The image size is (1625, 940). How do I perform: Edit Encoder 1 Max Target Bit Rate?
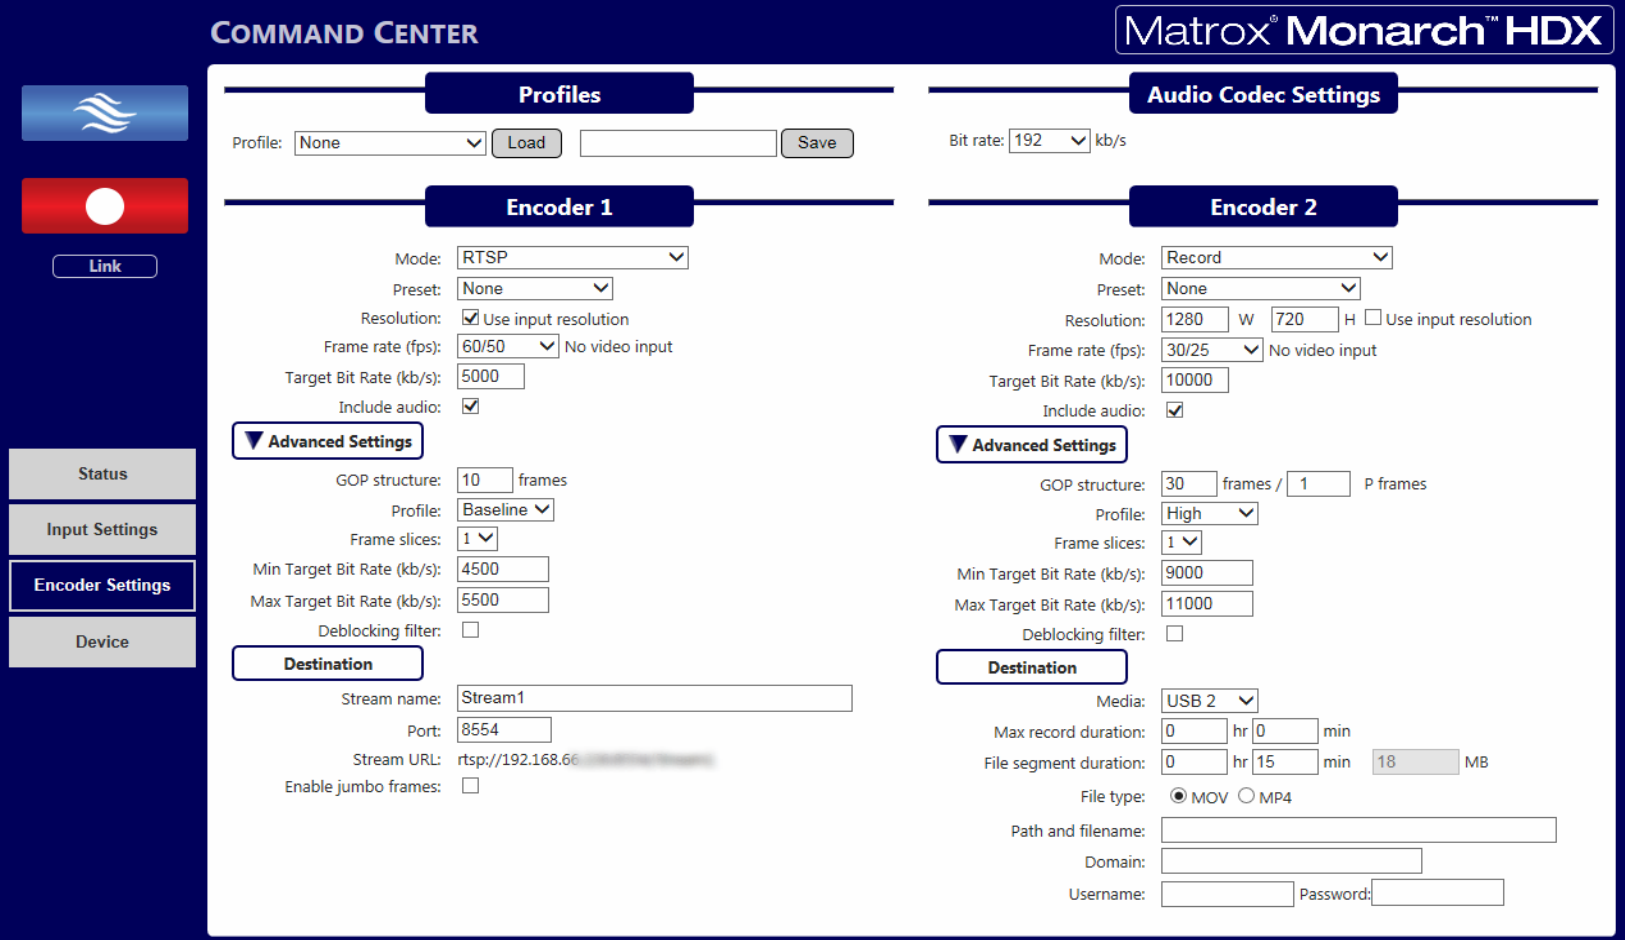tap(503, 600)
